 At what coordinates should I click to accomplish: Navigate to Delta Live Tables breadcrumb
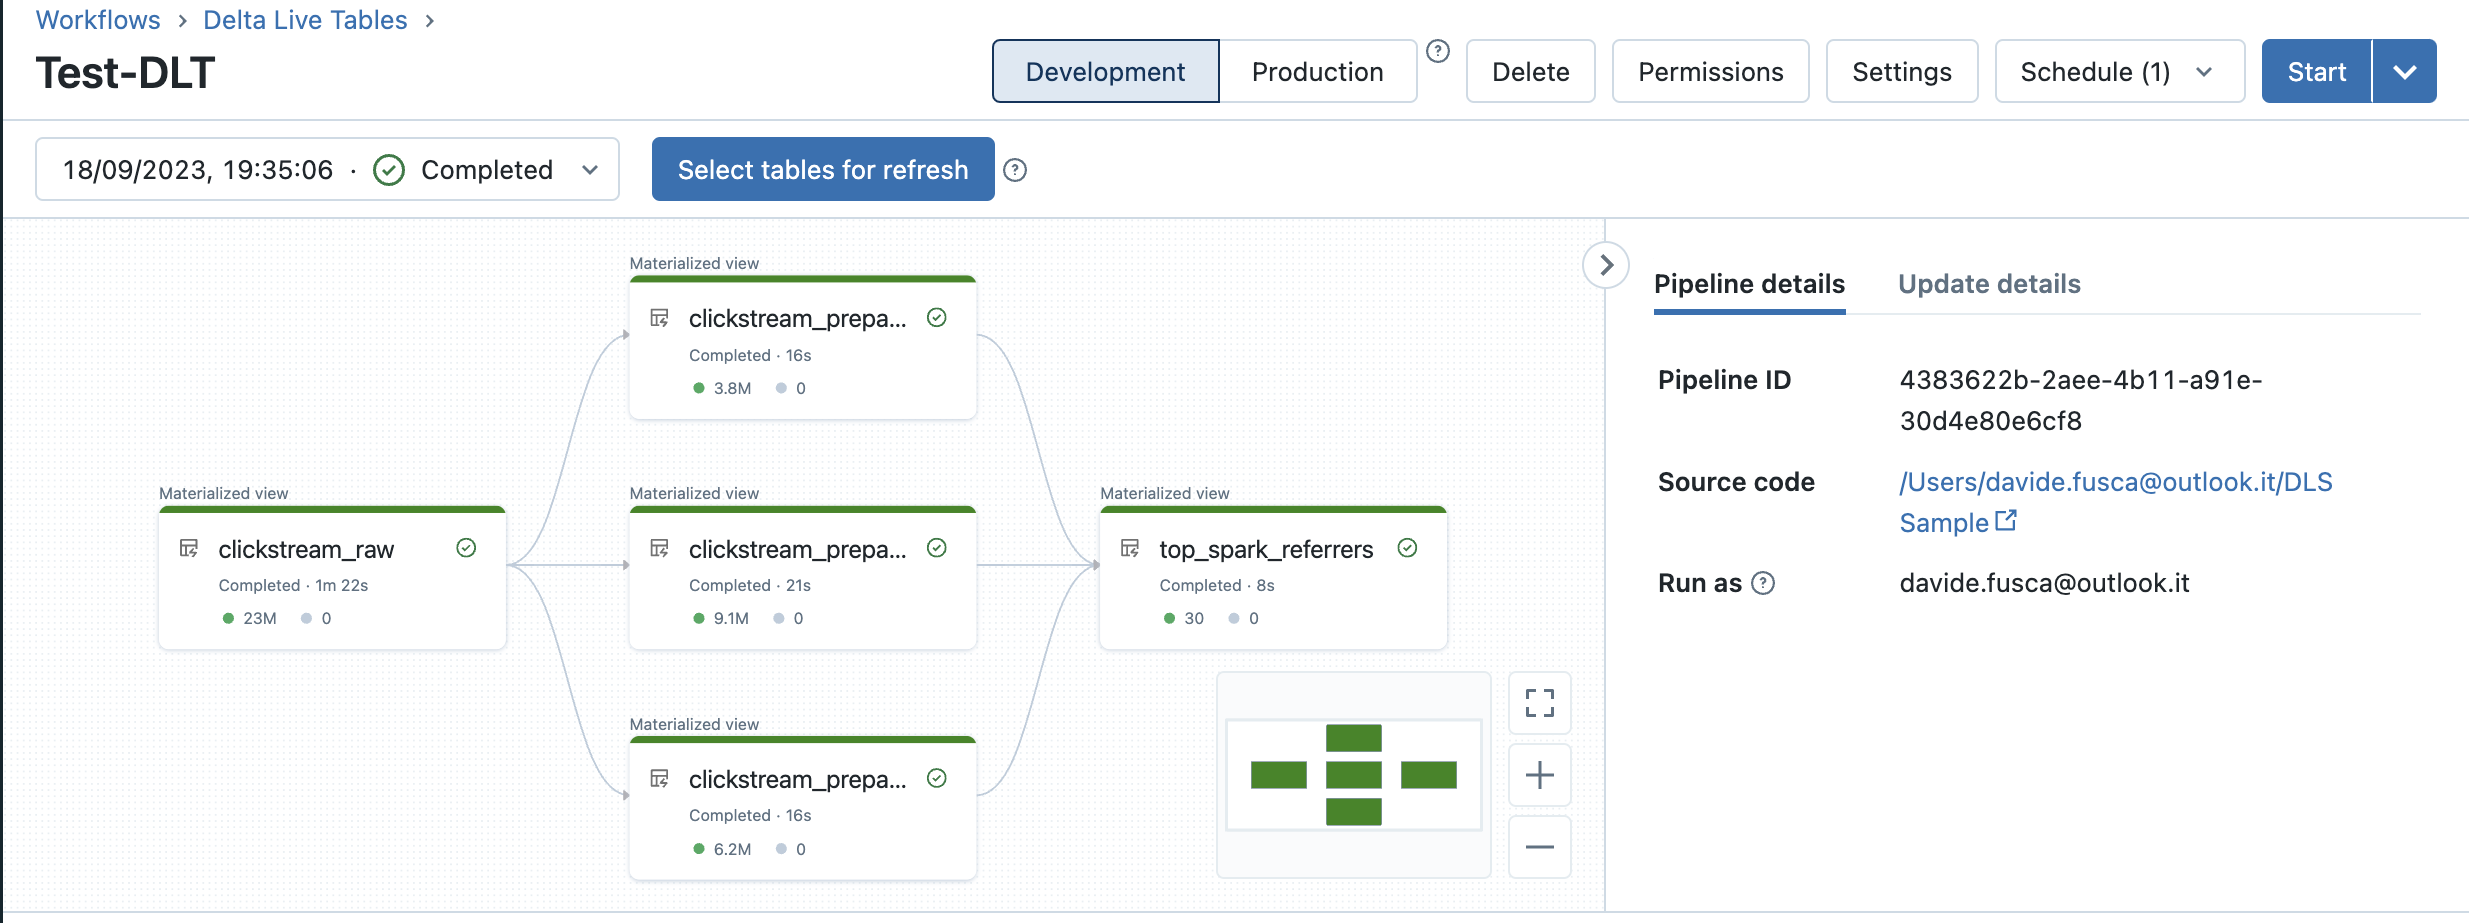305,20
